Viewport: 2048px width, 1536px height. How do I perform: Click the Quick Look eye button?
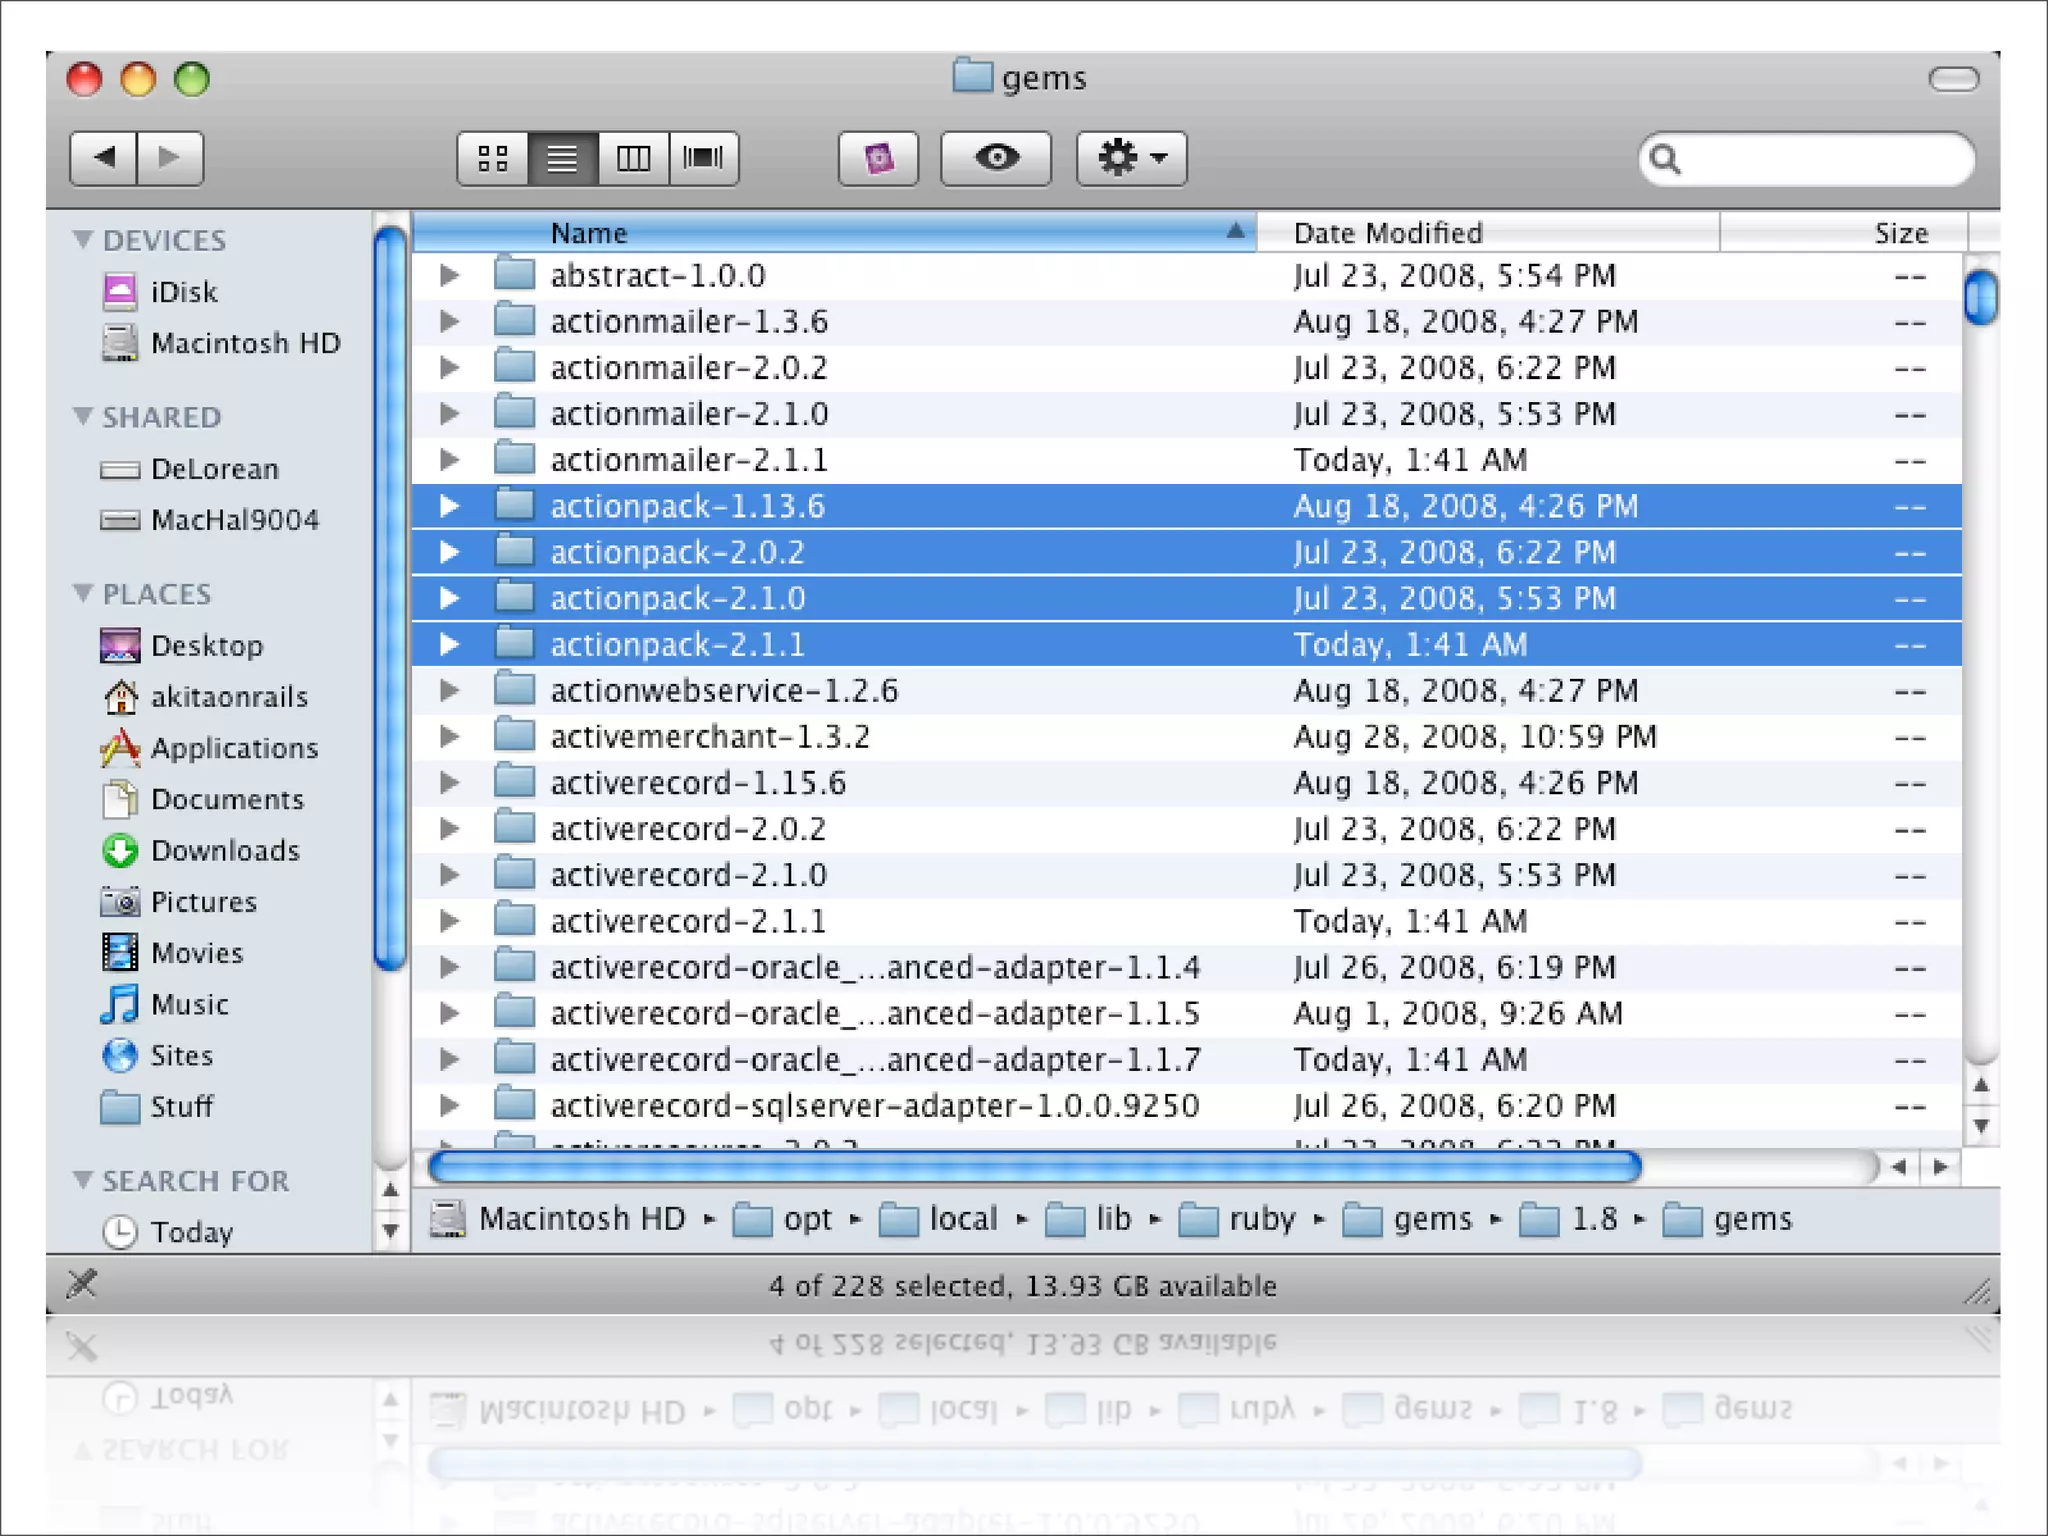995,158
